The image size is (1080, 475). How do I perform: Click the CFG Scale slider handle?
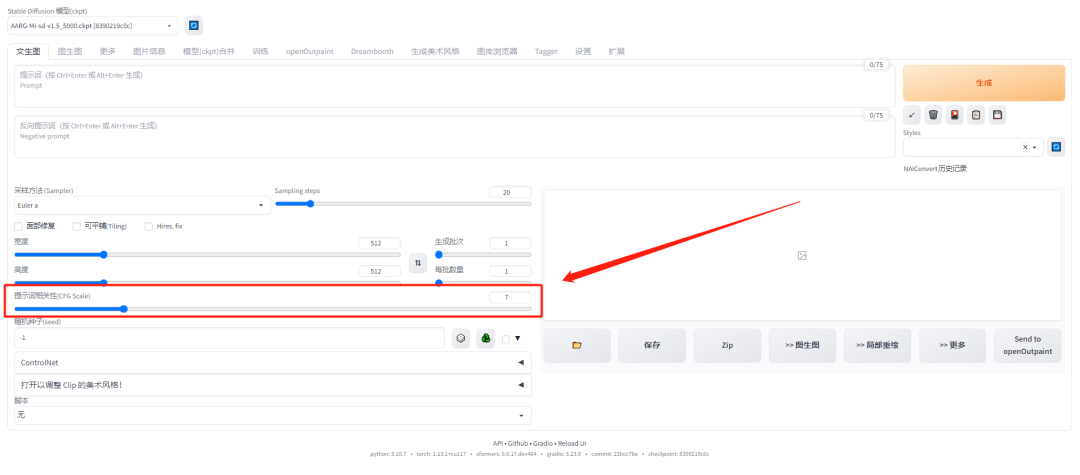(123, 309)
